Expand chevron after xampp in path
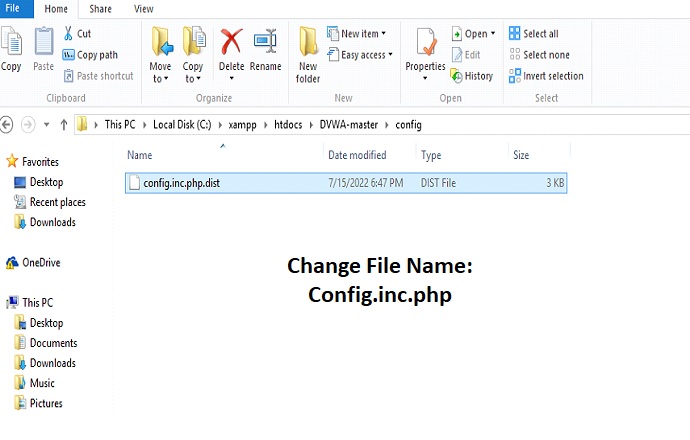Viewport: 690px width, 440px height. 265,125
